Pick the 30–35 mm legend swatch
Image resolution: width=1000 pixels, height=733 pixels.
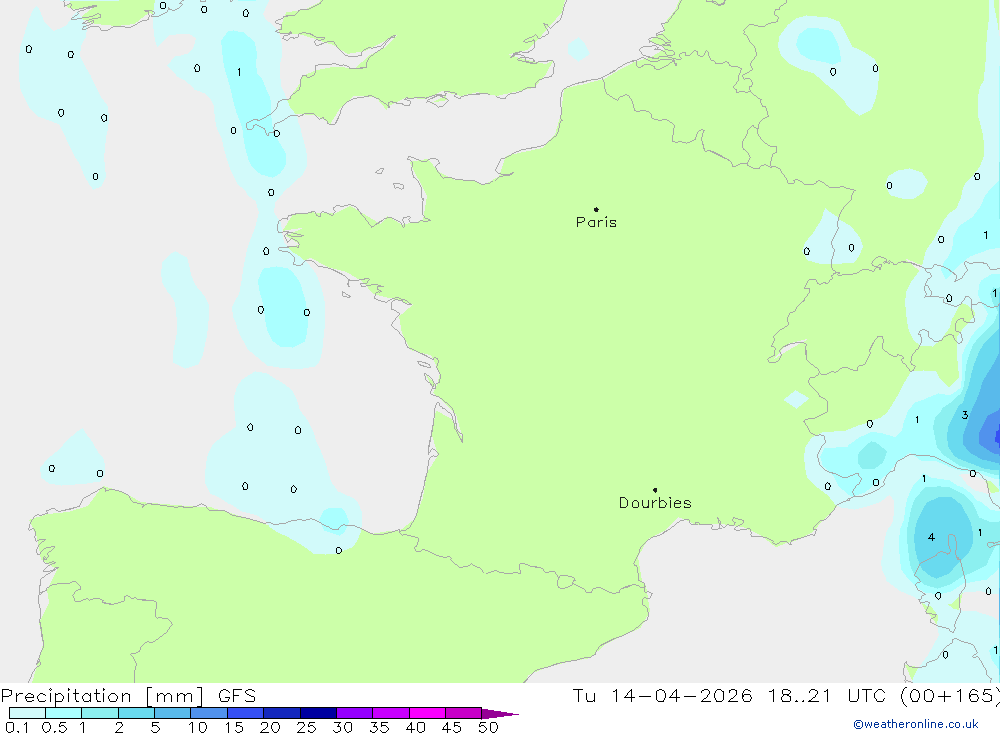coord(355,713)
